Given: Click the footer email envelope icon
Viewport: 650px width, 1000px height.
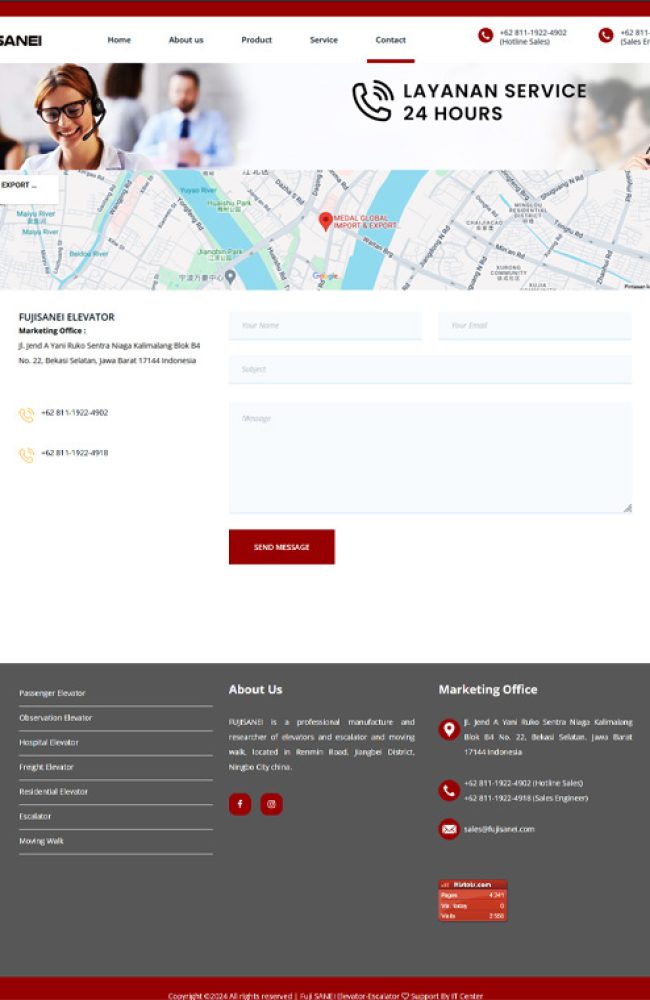Looking at the screenshot, I should (x=448, y=829).
